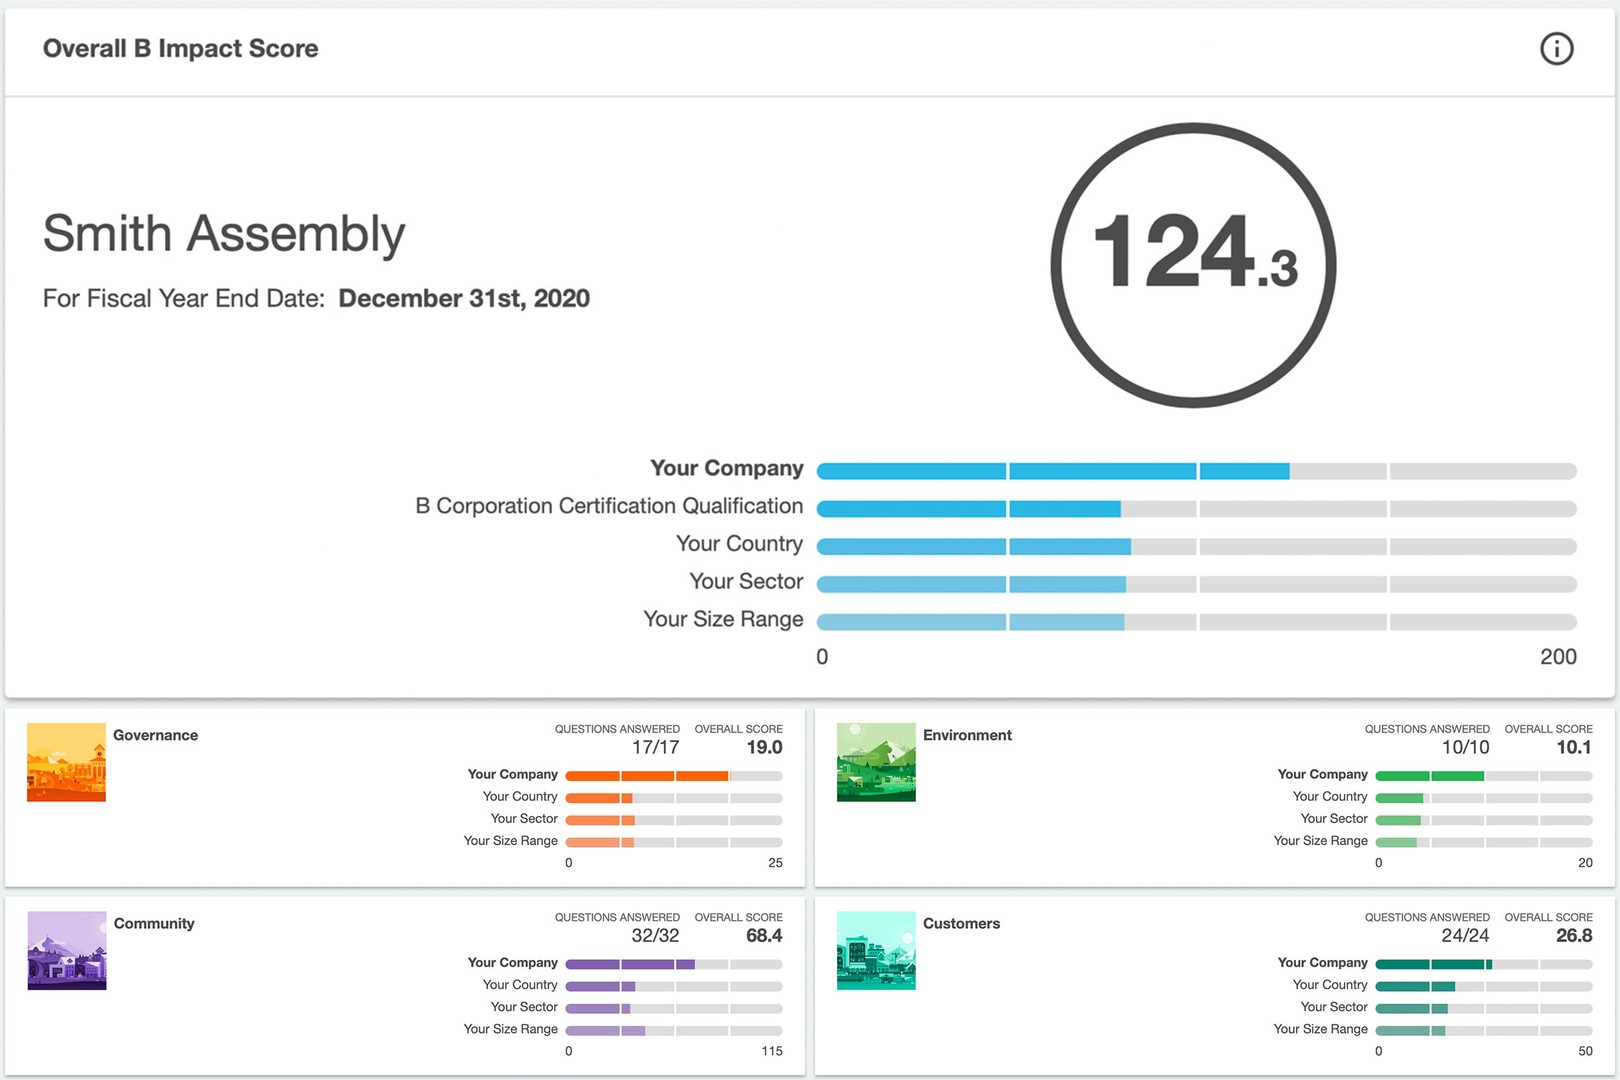Click the Customers overall score 26.8
The height and width of the screenshot is (1080, 1620).
1574,935
